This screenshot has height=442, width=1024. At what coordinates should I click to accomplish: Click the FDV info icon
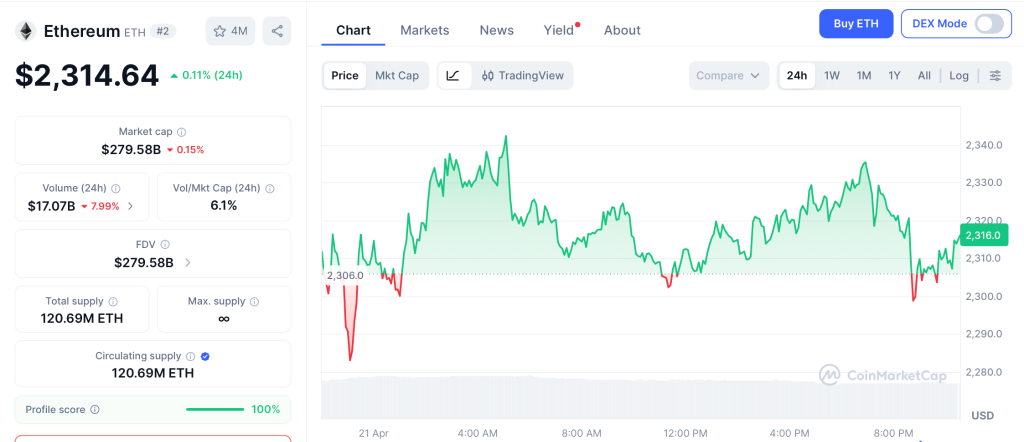tap(165, 244)
